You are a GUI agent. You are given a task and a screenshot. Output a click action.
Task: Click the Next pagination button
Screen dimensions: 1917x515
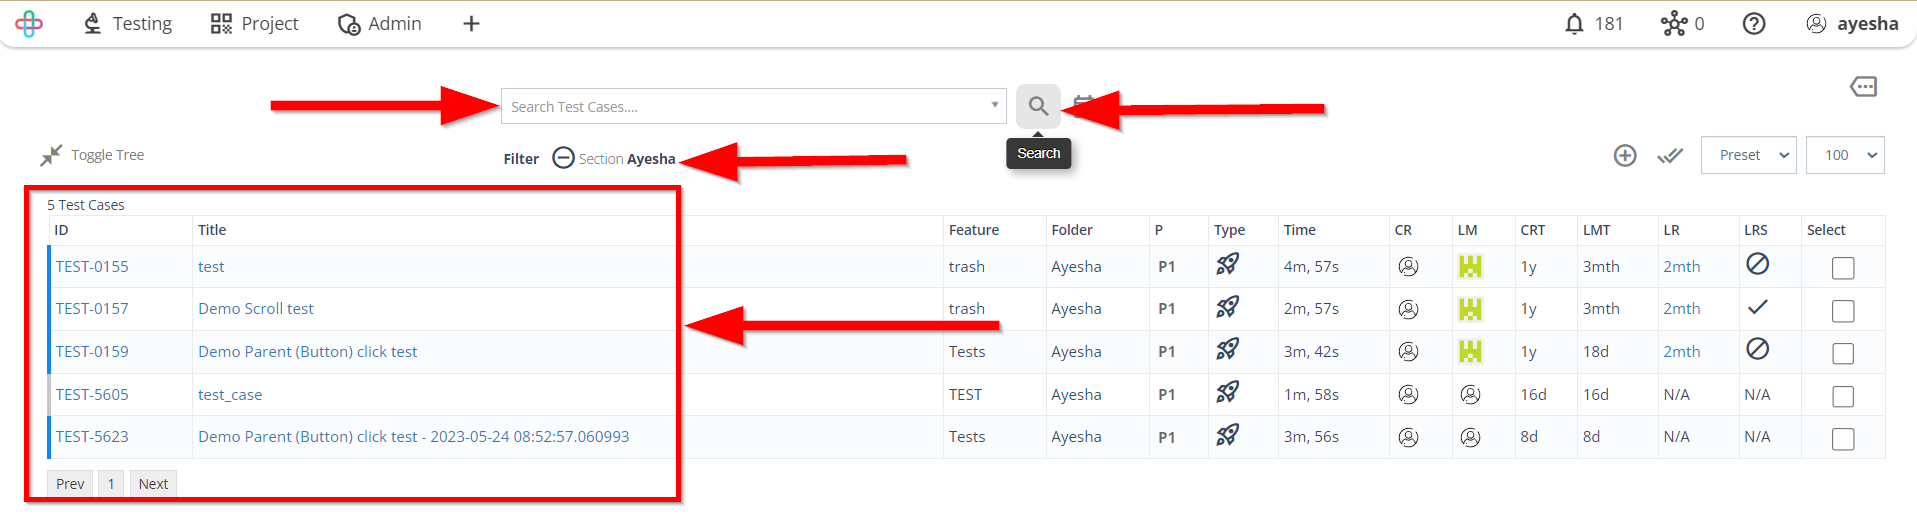click(x=153, y=484)
